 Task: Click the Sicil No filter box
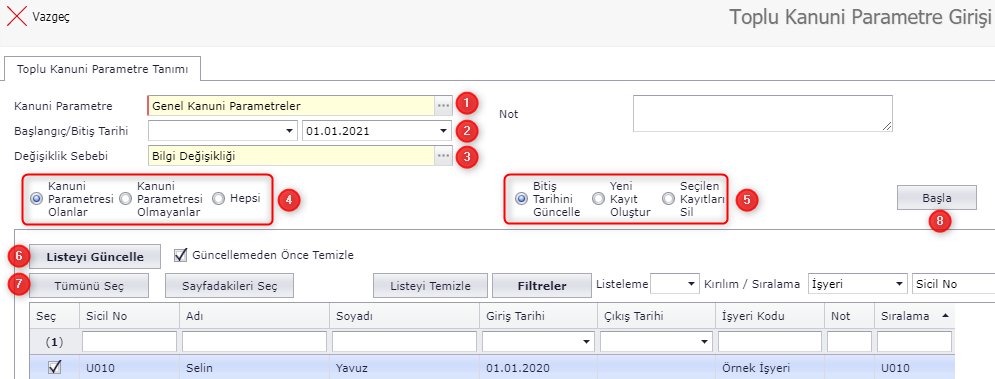(129, 342)
